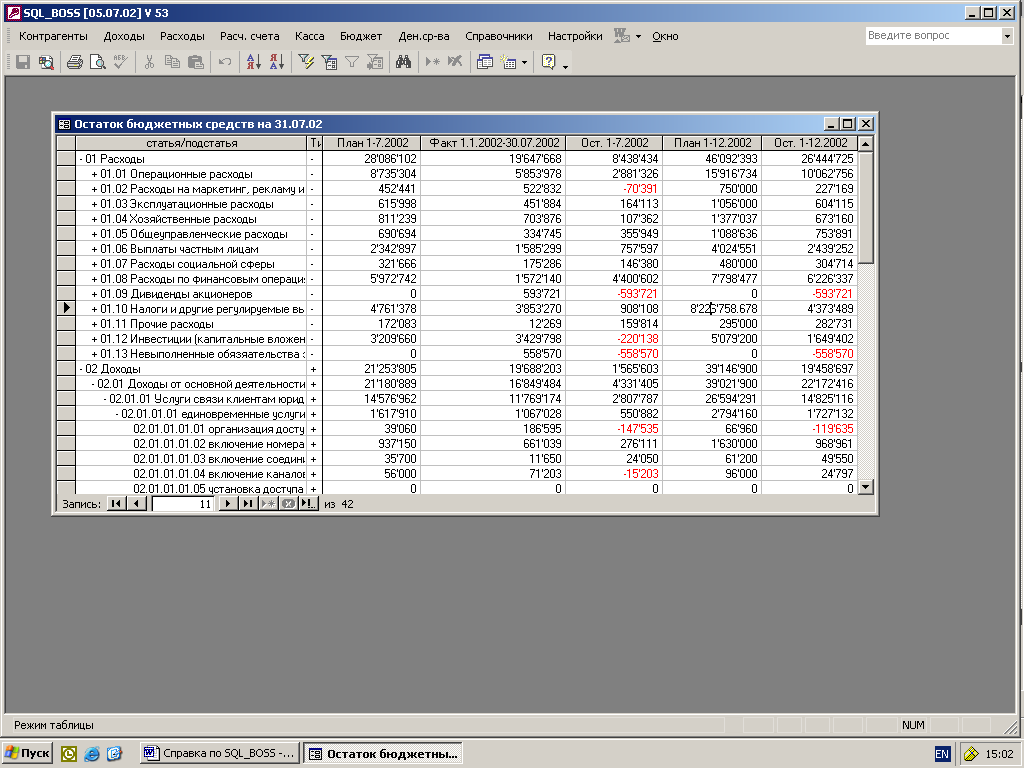
Task: Apply filter by selection icon
Action: coord(307,62)
